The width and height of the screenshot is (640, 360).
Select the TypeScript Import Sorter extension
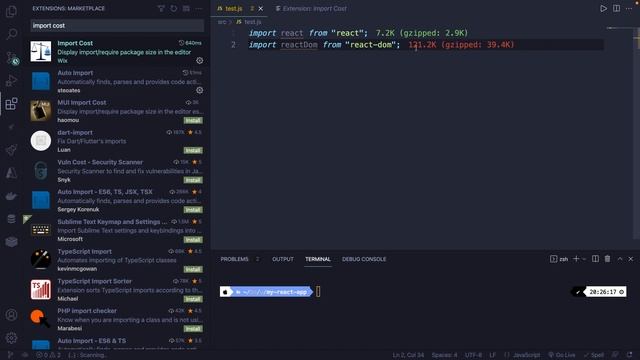point(117,290)
